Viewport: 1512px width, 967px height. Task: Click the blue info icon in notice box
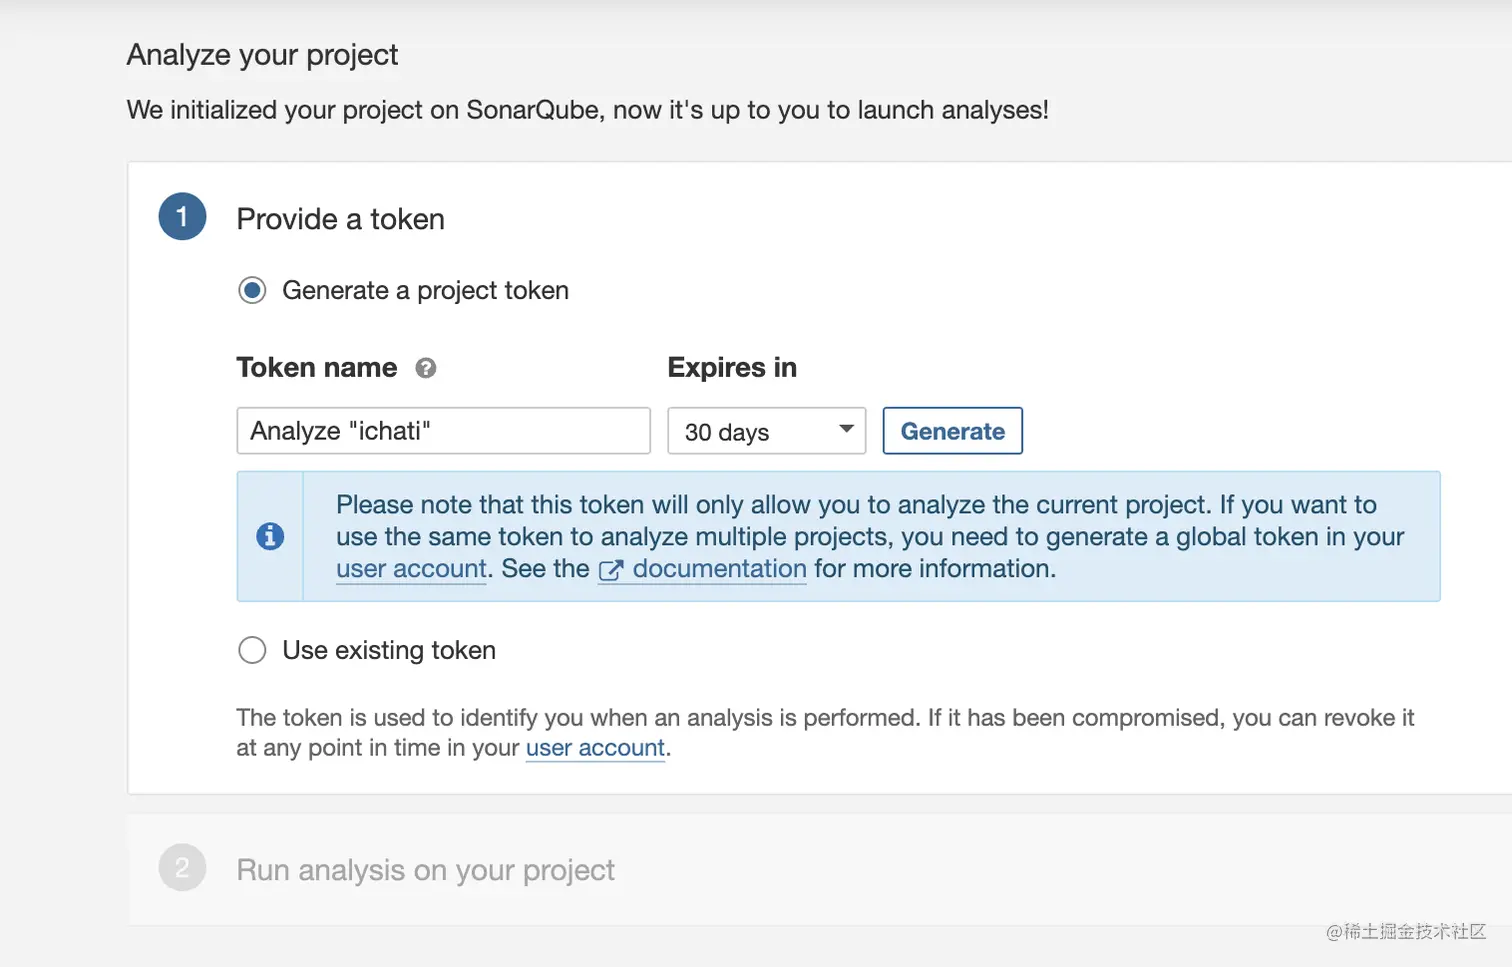tap(270, 536)
